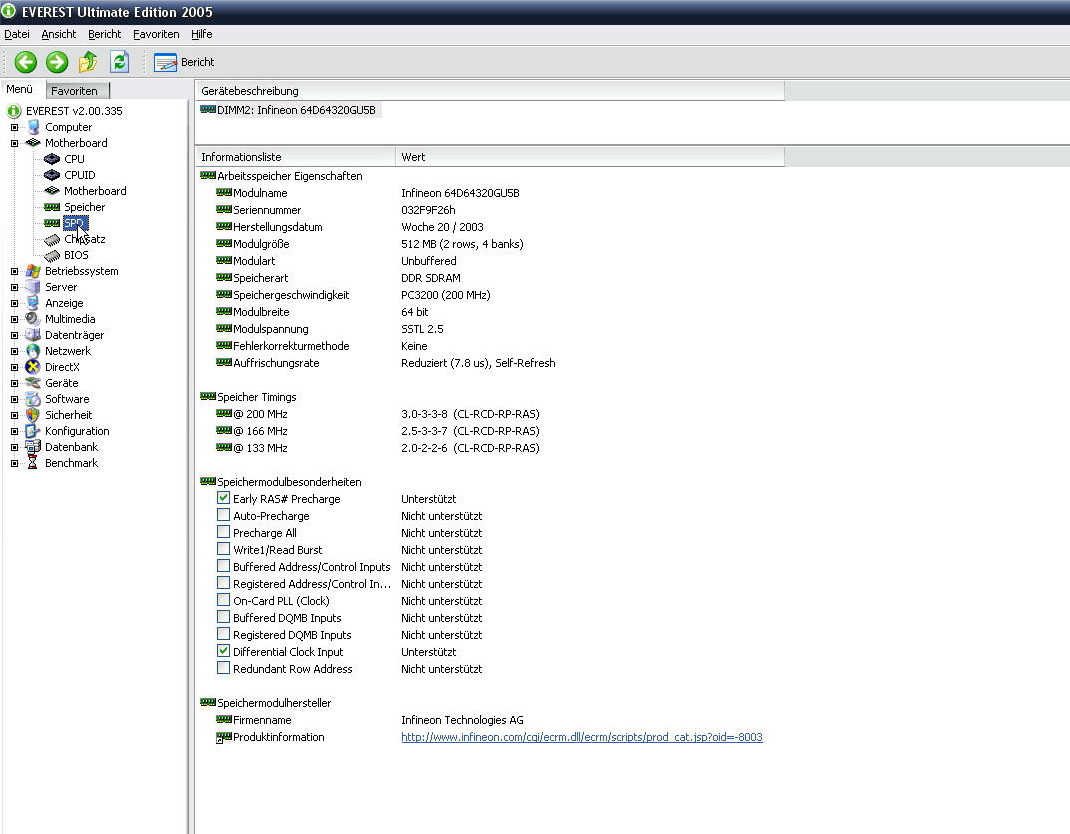Expand the Benchmark tree node
The height and width of the screenshot is (834, 1070).
pyautogui.click(x=14, y=463)
